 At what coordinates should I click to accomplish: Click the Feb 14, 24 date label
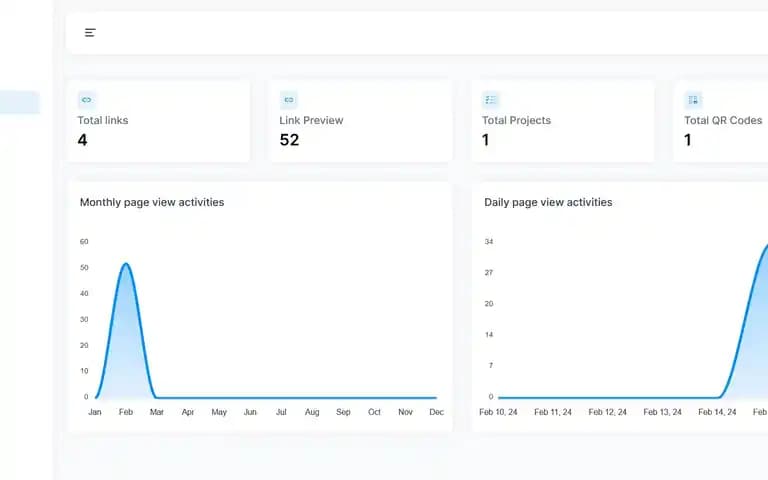tap(717, 412)
